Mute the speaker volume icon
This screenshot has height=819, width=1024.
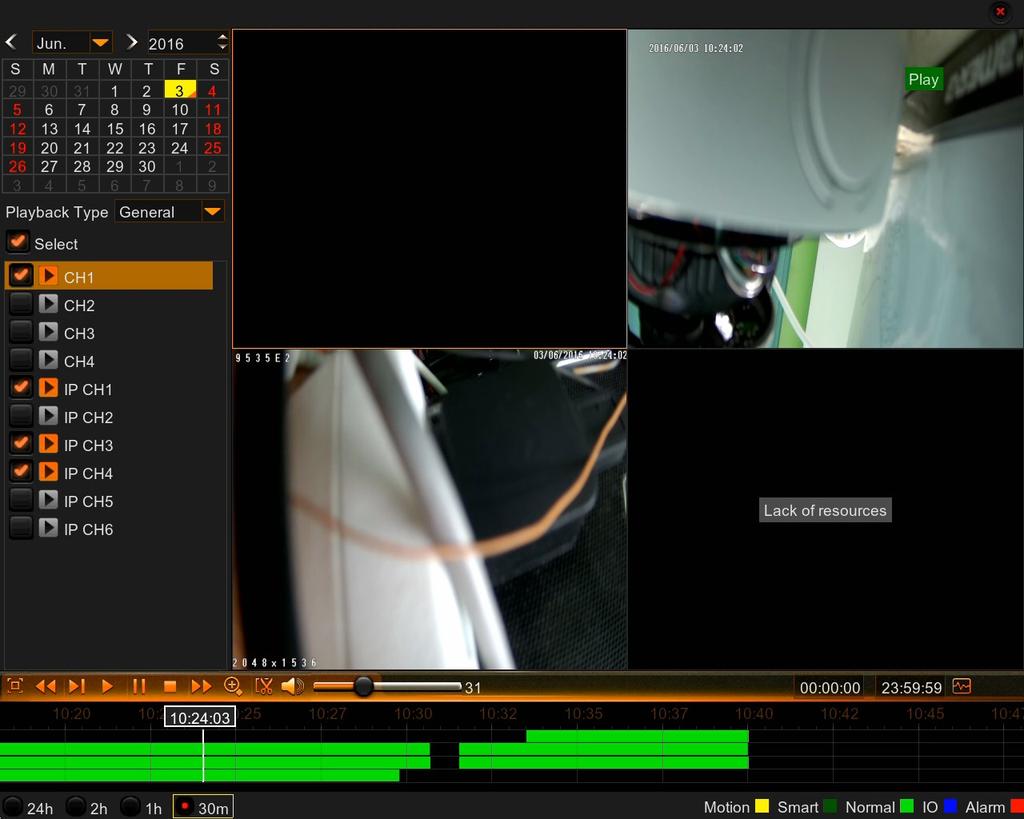click(292, 686)
